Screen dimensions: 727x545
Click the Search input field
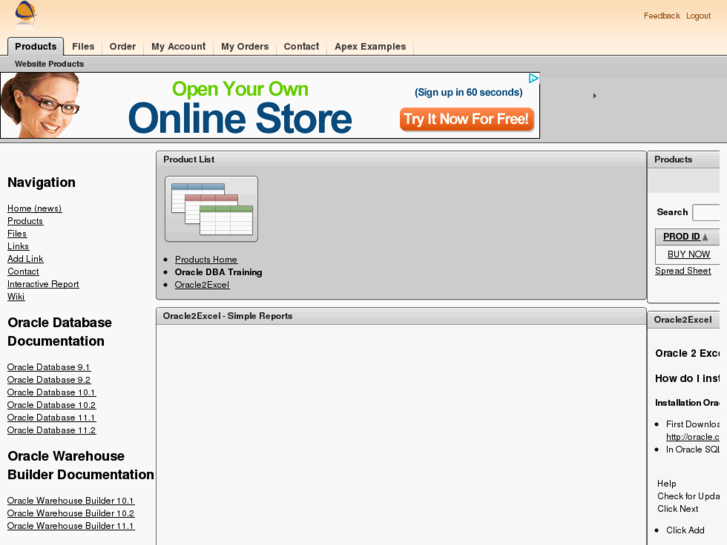click(x=706, y=212)
